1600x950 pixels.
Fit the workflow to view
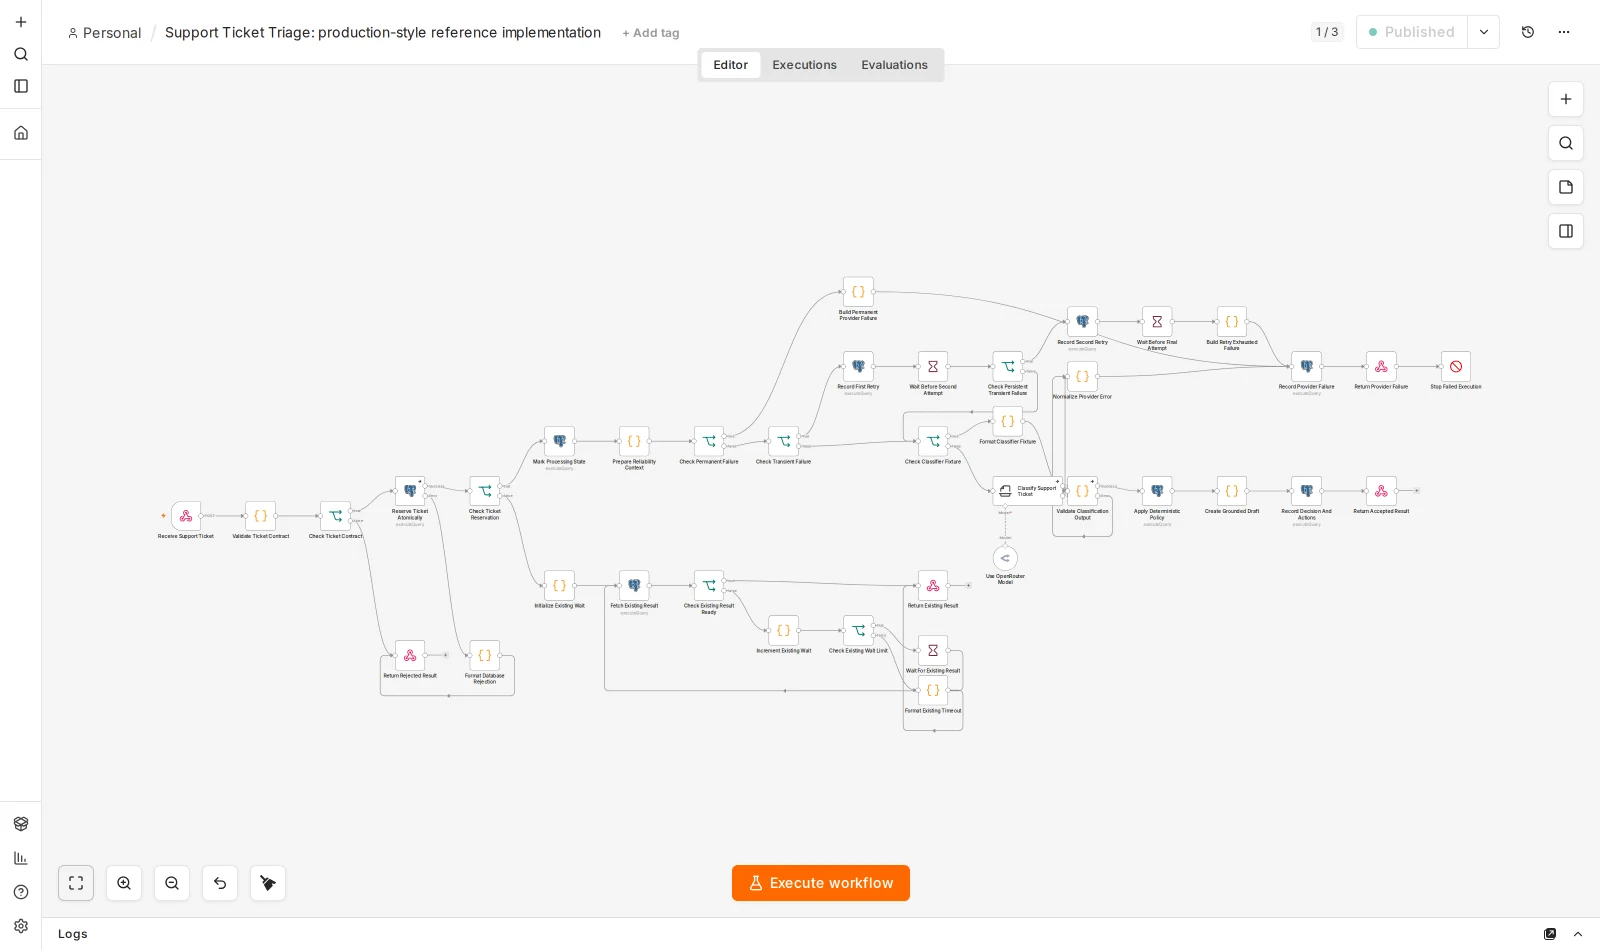coord(76,883)
